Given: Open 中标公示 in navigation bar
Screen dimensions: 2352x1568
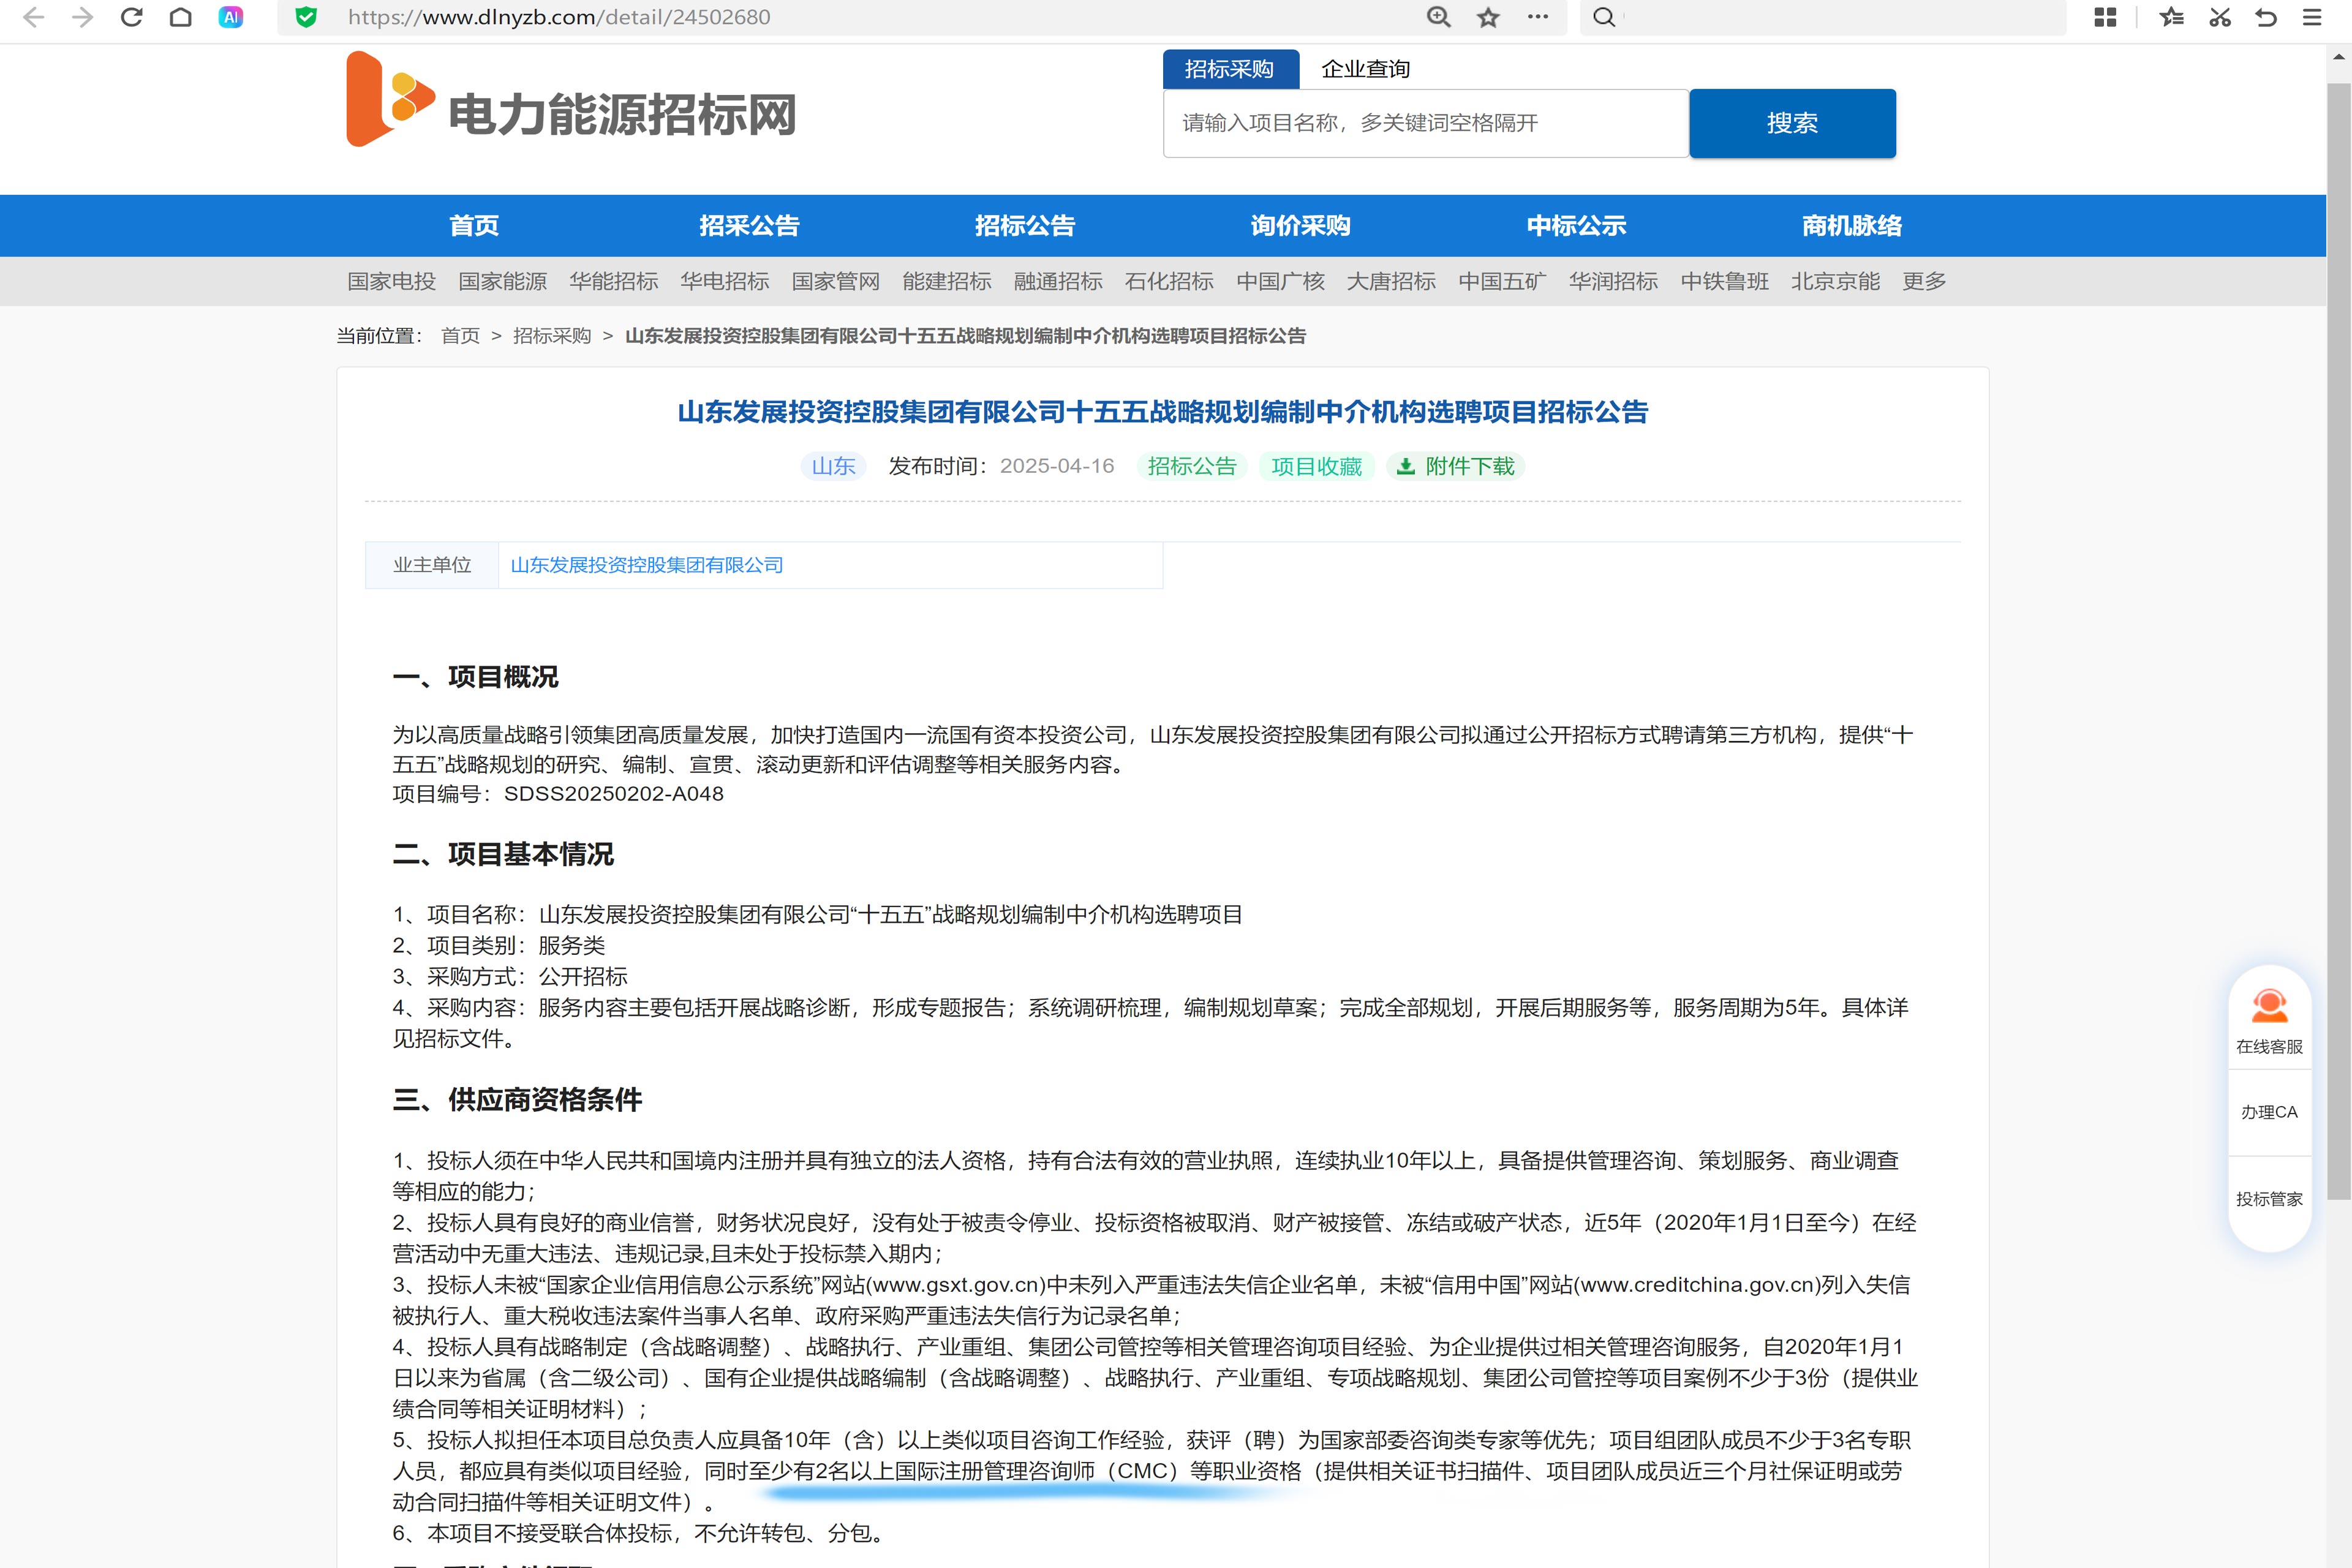Looking at the screenshot, I should pos(1576,225).
